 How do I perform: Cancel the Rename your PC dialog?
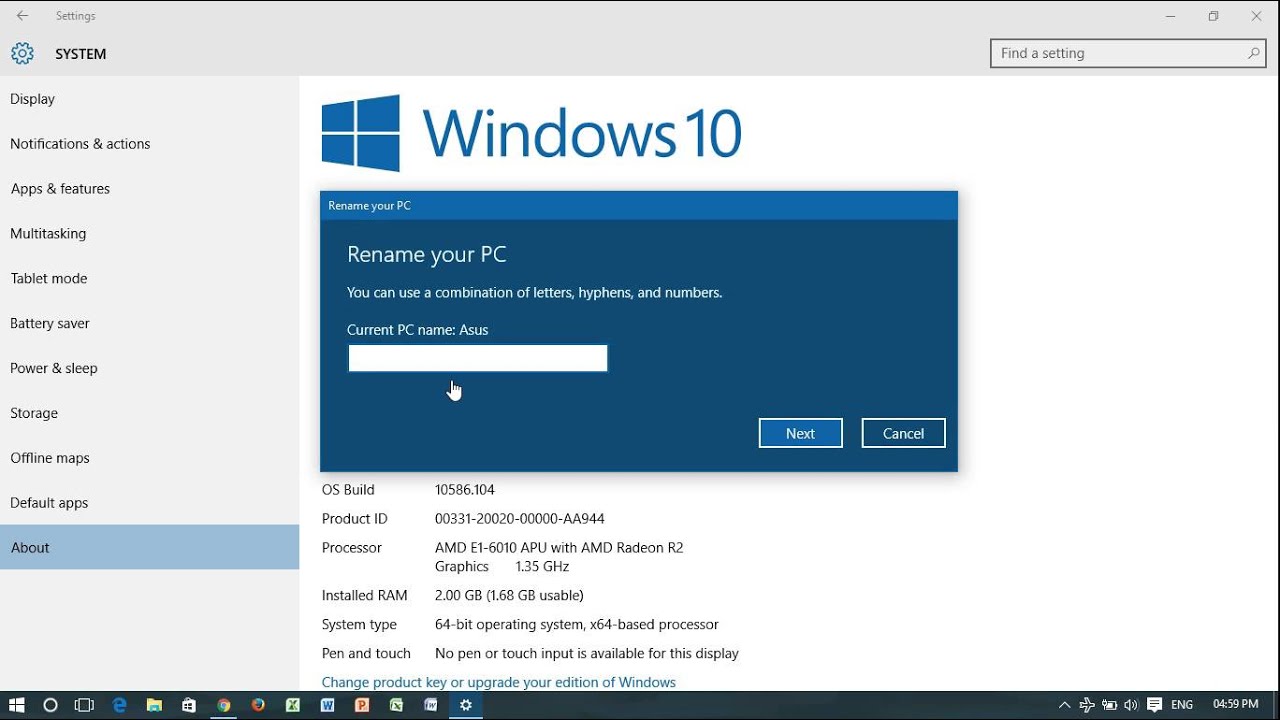coord(903,433)
